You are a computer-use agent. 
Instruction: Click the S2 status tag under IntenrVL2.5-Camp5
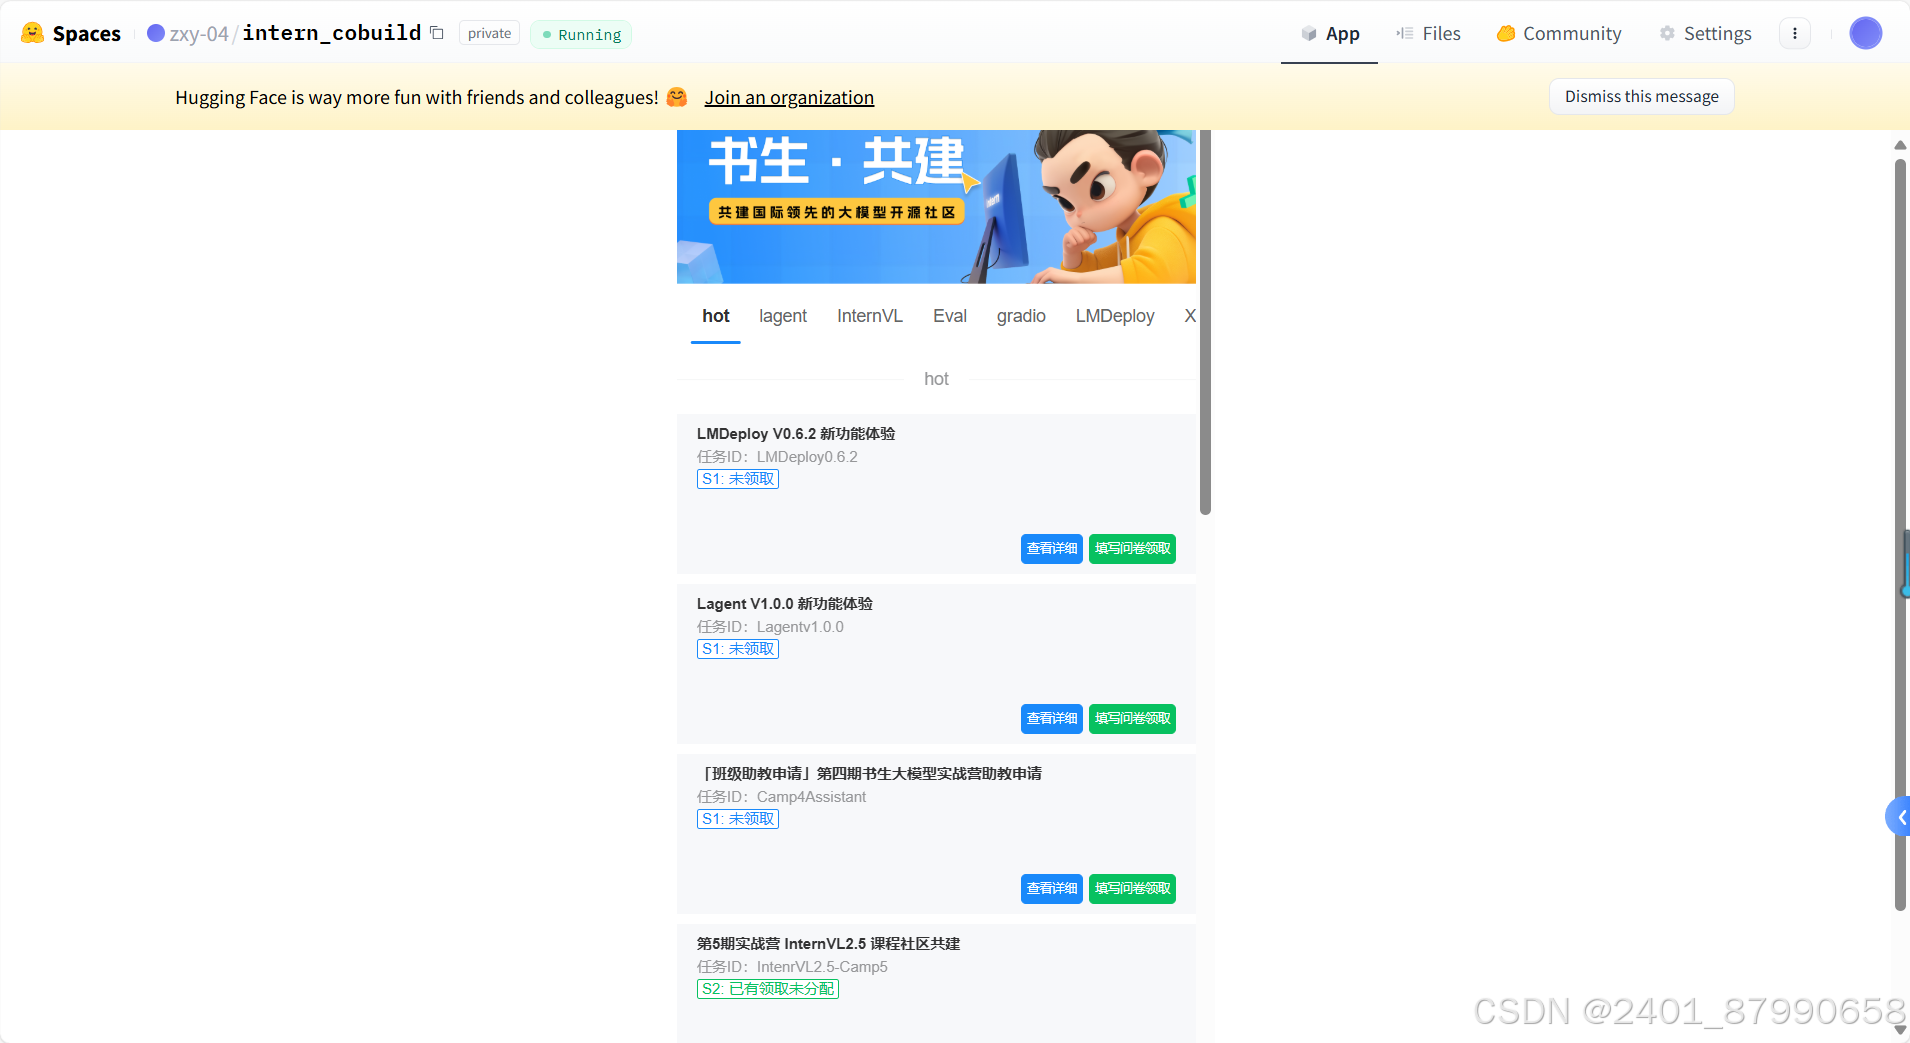pyautogui.click(x=768, y=989)
